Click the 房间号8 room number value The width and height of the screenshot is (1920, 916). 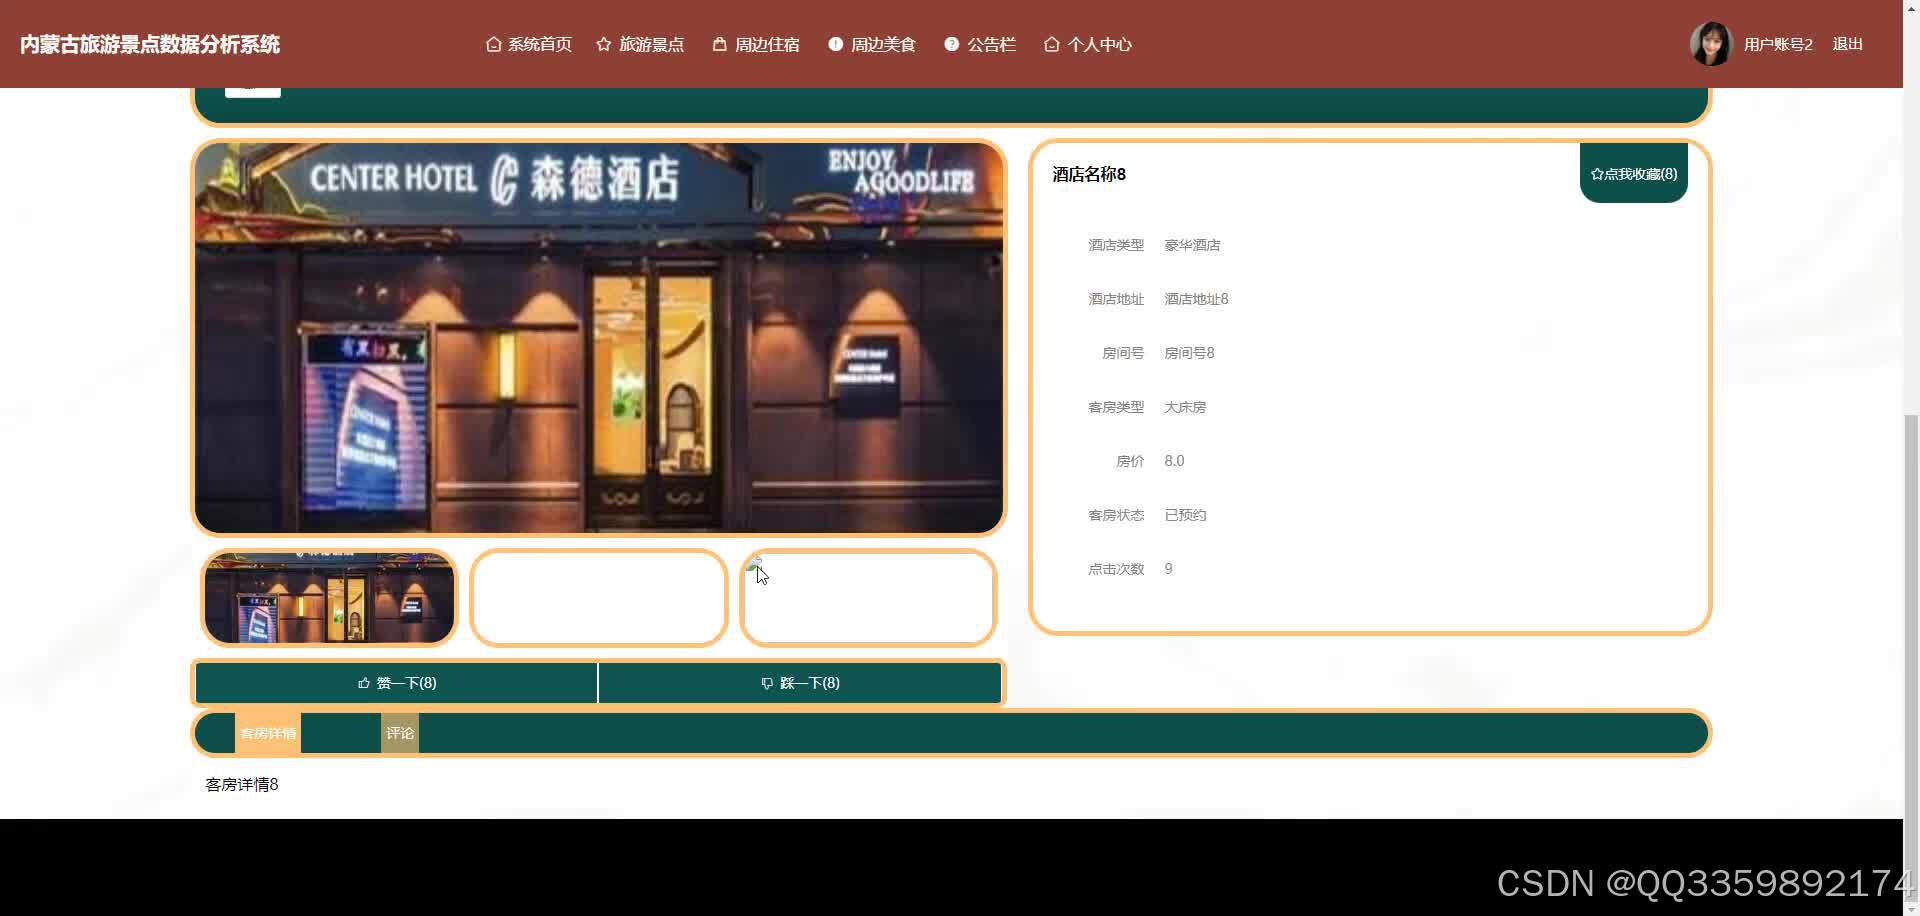click(x=1189, y=353)
